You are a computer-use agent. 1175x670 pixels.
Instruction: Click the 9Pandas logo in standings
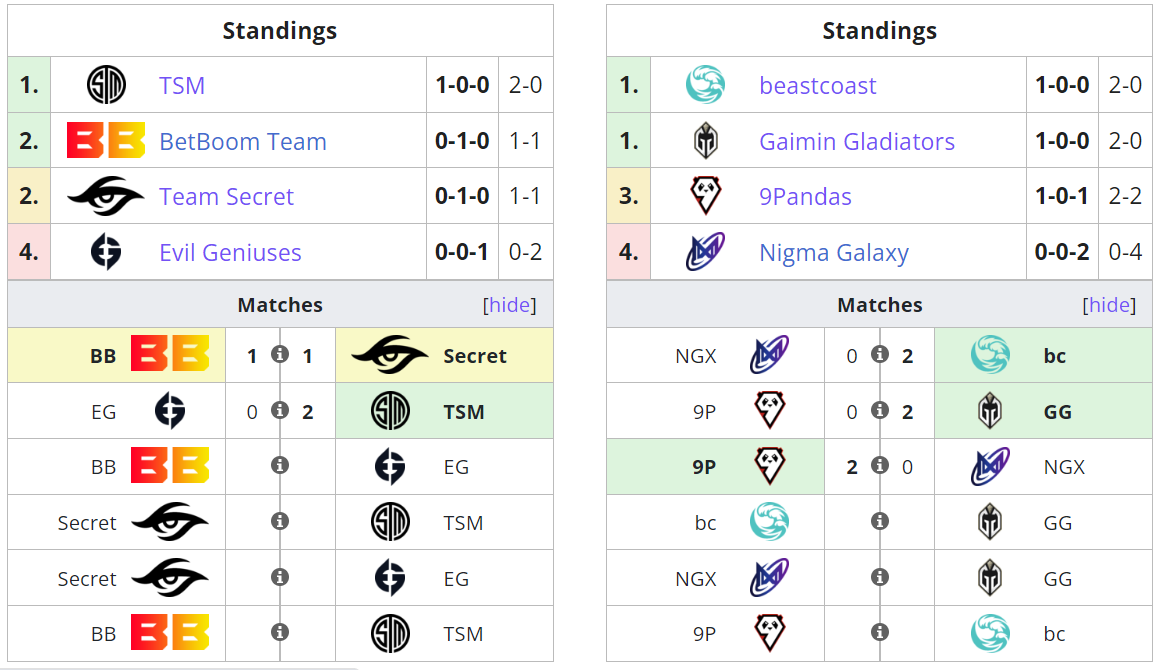(705, 197)
